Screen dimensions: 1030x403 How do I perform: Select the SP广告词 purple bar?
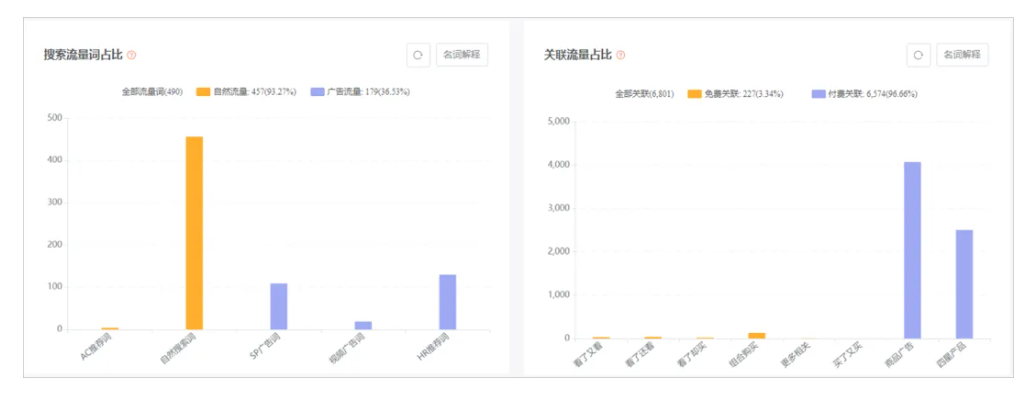click(279, 306)
